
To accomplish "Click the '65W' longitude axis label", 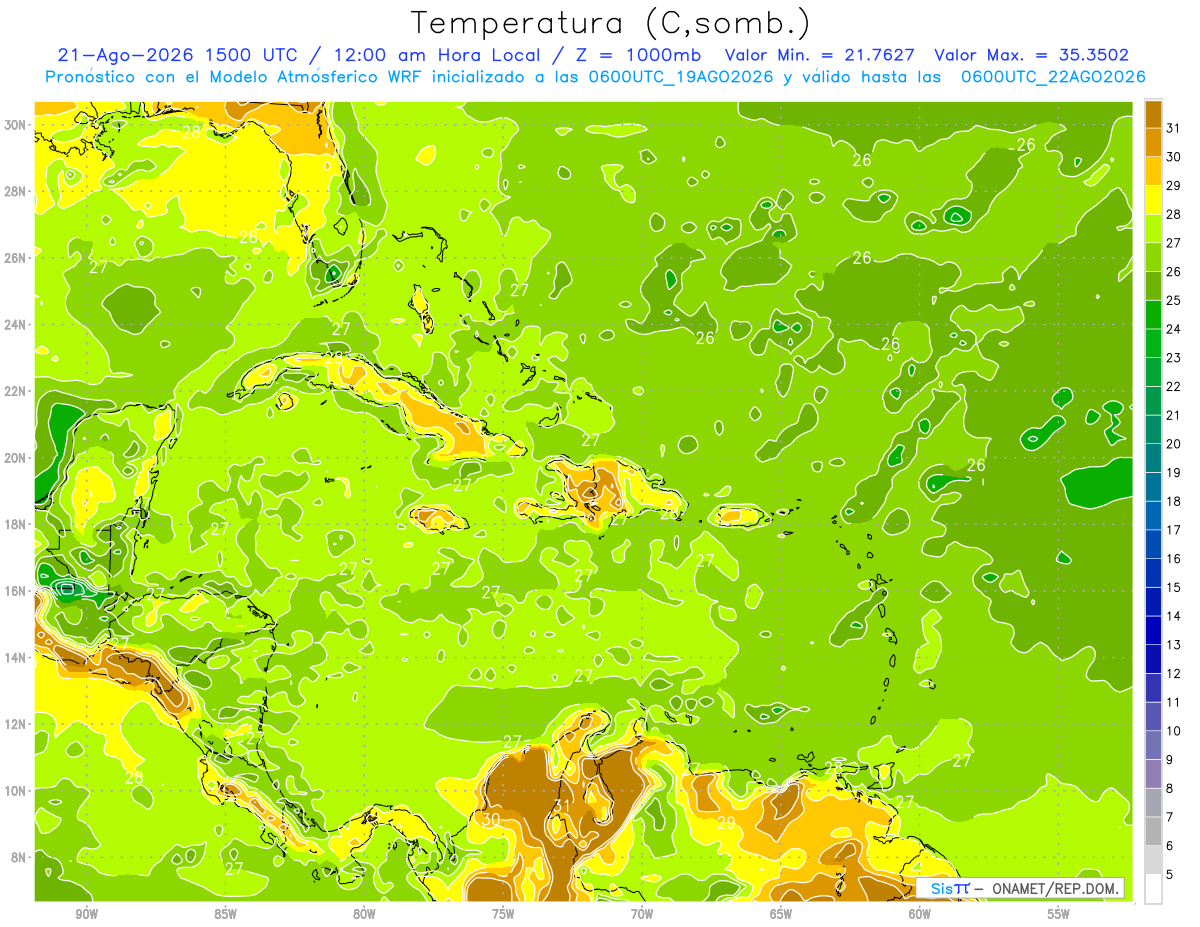I will coord(781,914).
